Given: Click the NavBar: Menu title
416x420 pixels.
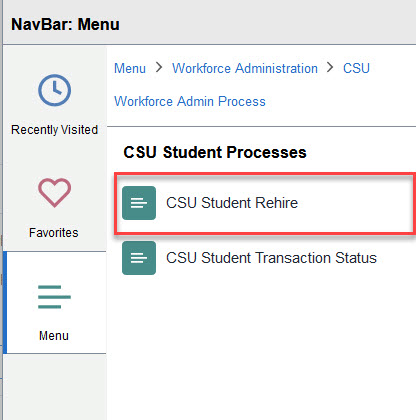Looking at the screenshot, I should coord(65,24).
